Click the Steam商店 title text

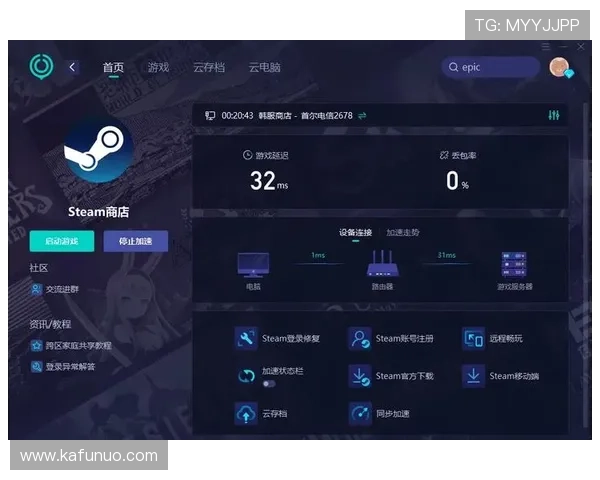(x=99, y=212)
